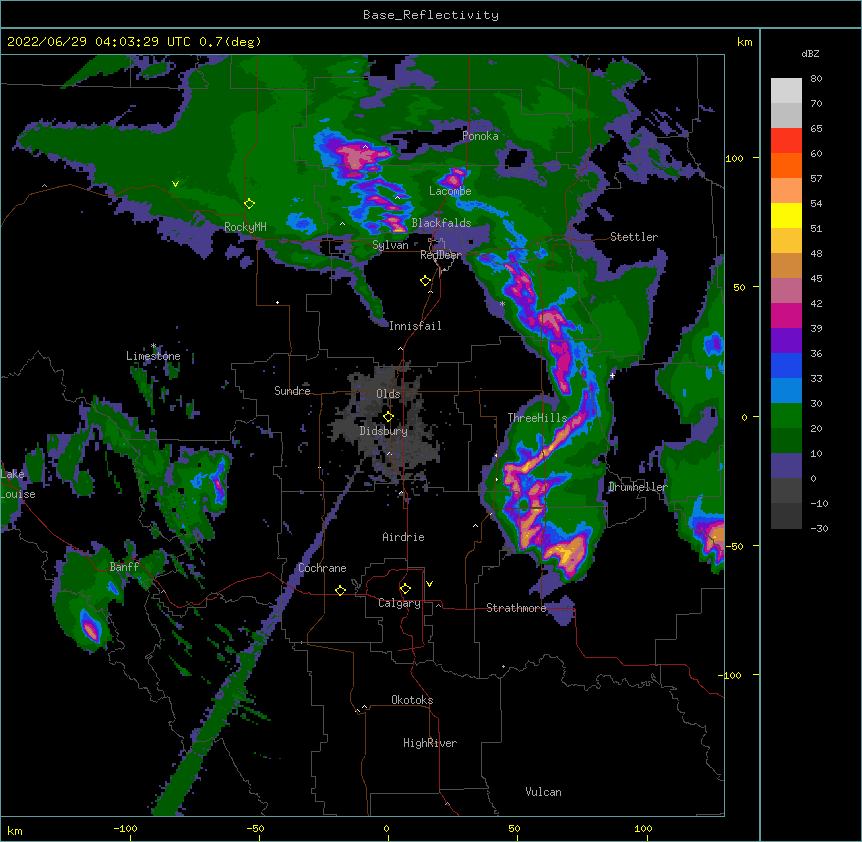This screenshot has width=862, height=842.
Task: Select the purple 39-36 dBZ legend swatch
Action: click(x=786, y=341)
